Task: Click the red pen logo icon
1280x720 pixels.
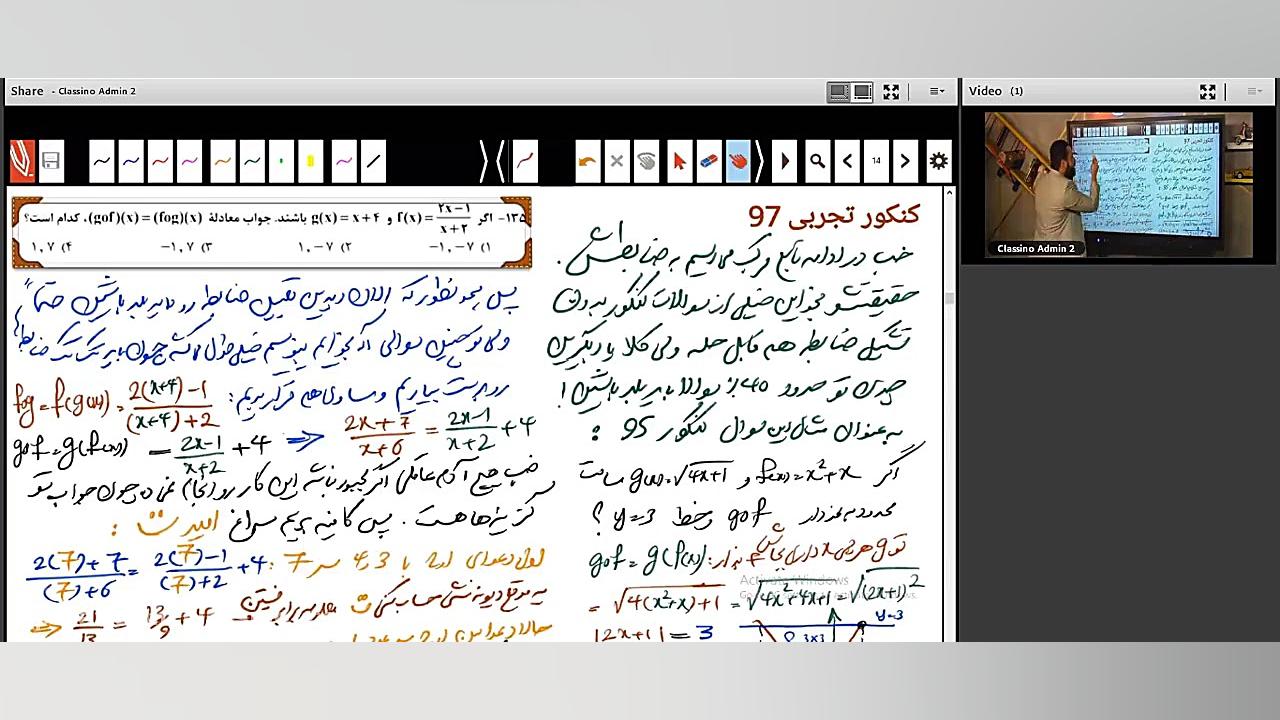Action: (21, 161)
